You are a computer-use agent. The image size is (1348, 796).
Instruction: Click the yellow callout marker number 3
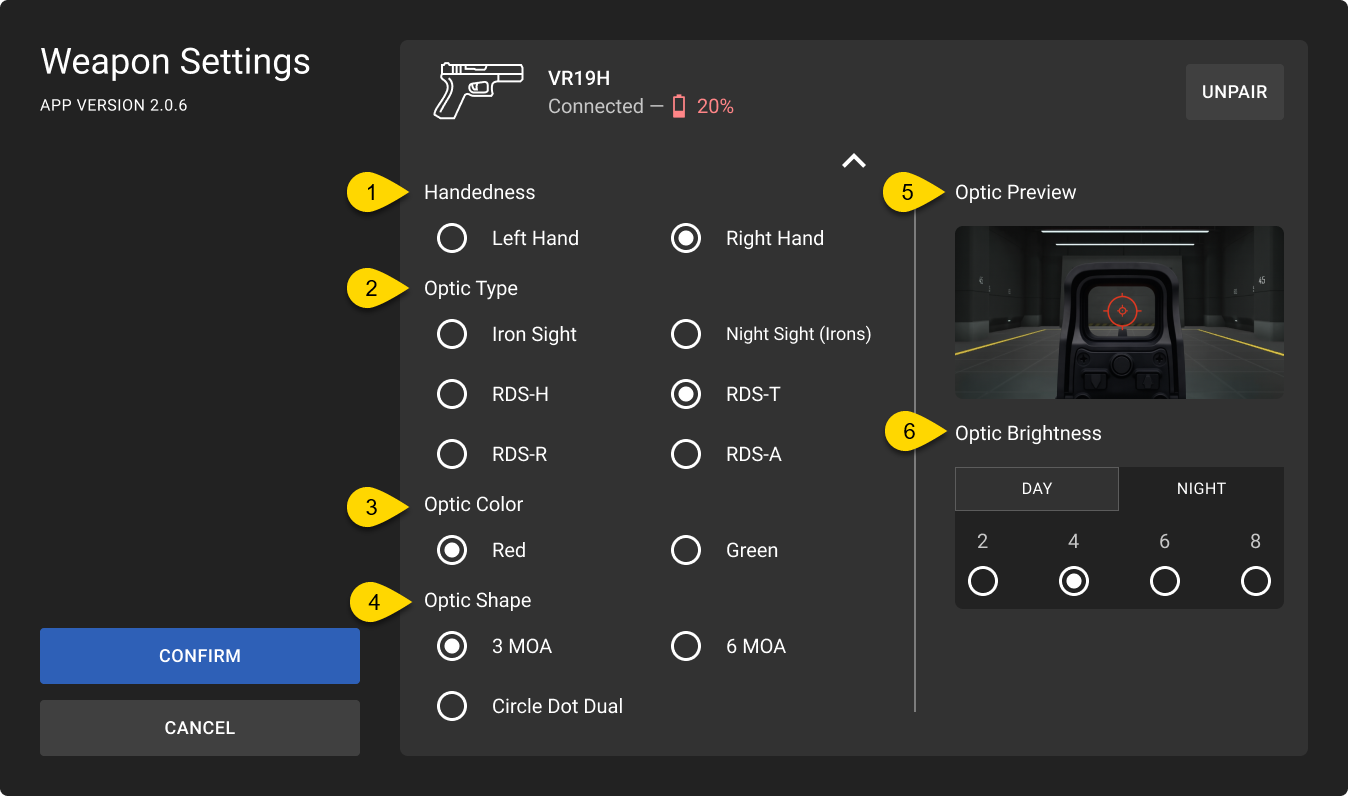point(372,507)
